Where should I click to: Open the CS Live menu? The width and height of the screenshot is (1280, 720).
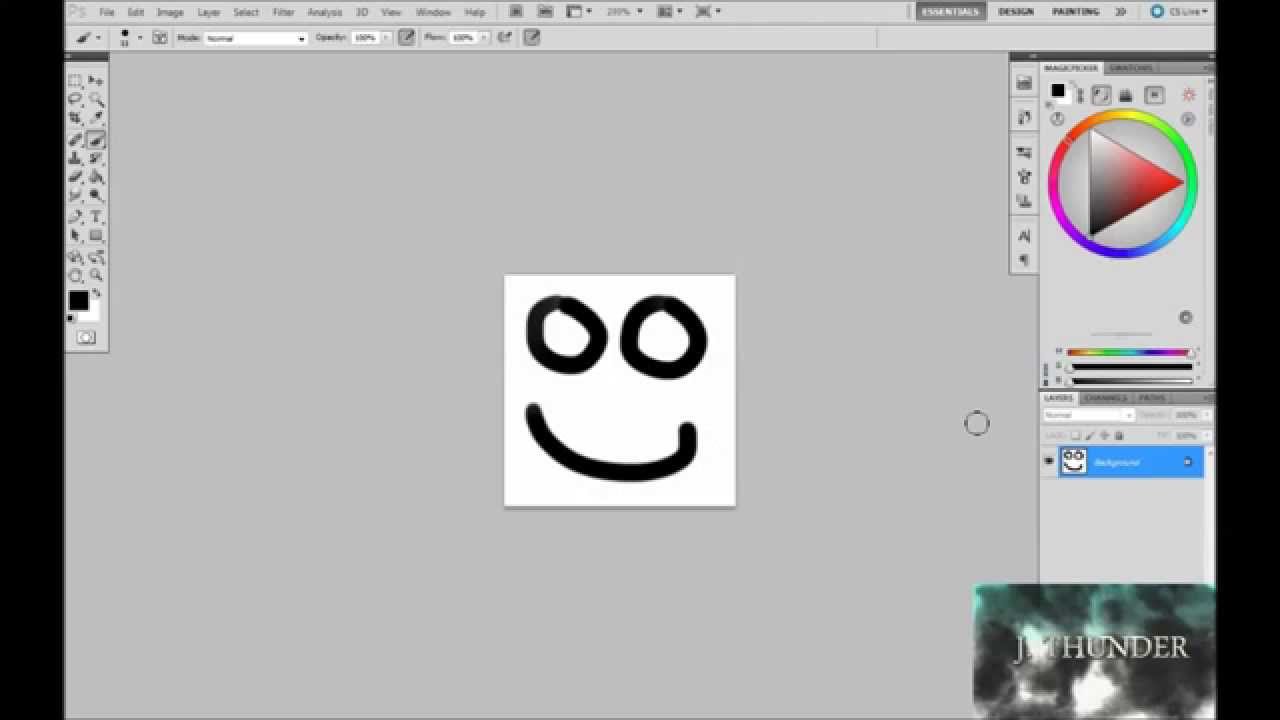(1178, 11)
